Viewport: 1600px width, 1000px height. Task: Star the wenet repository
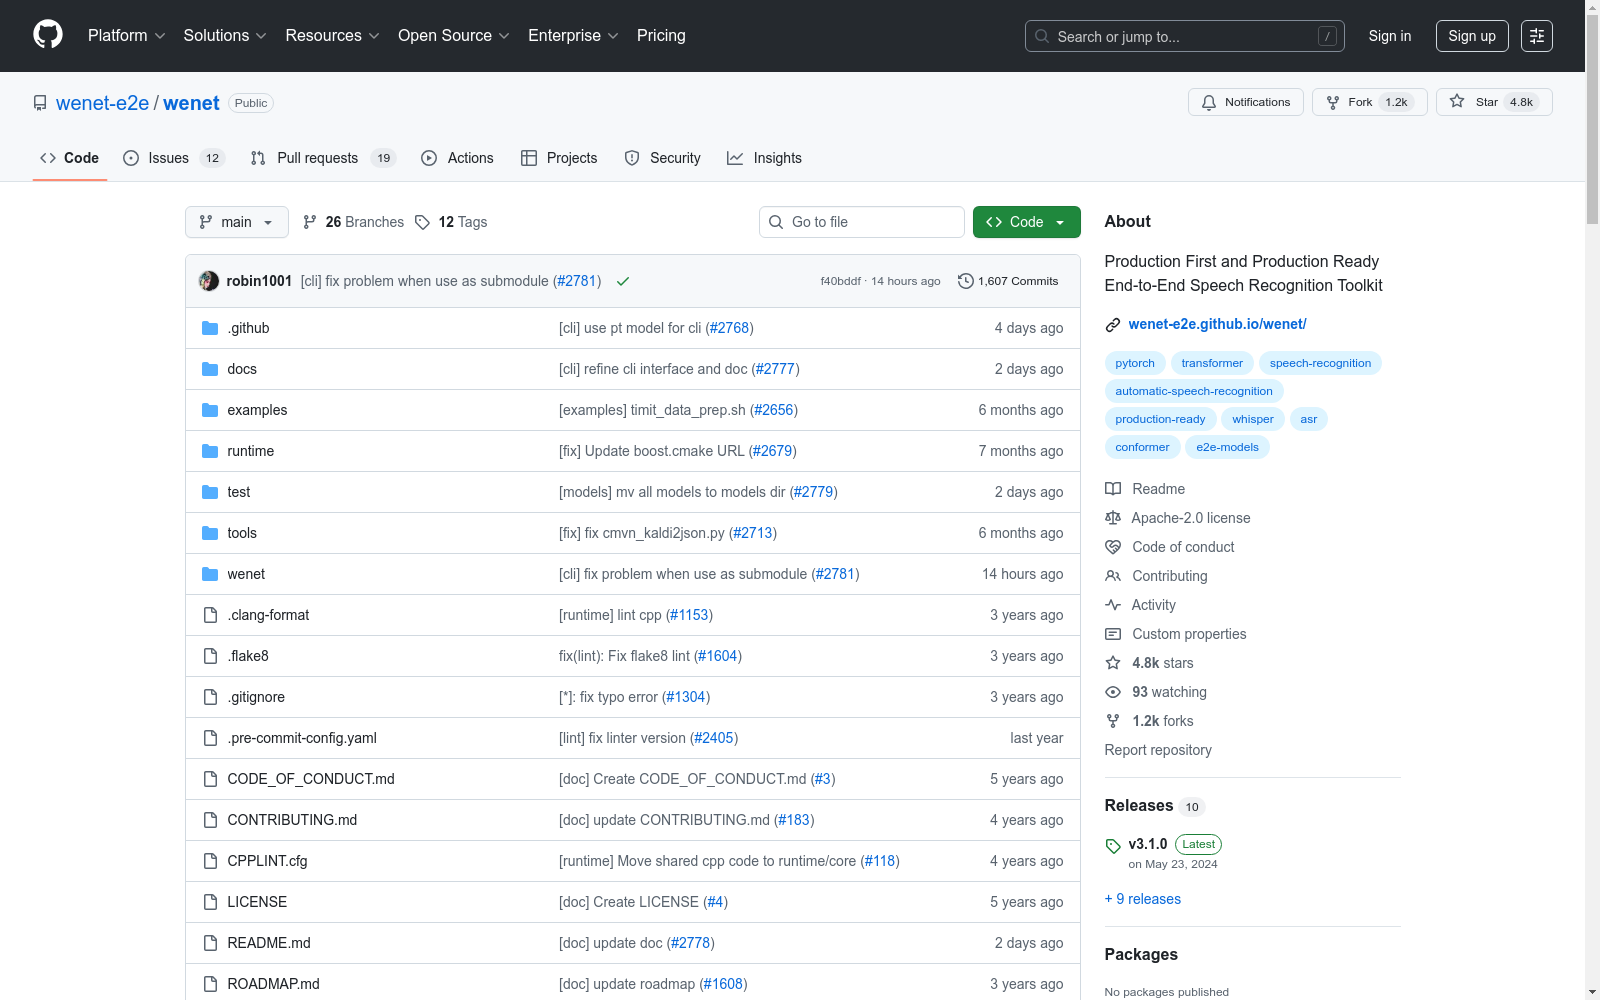(x=1493, y=102)
